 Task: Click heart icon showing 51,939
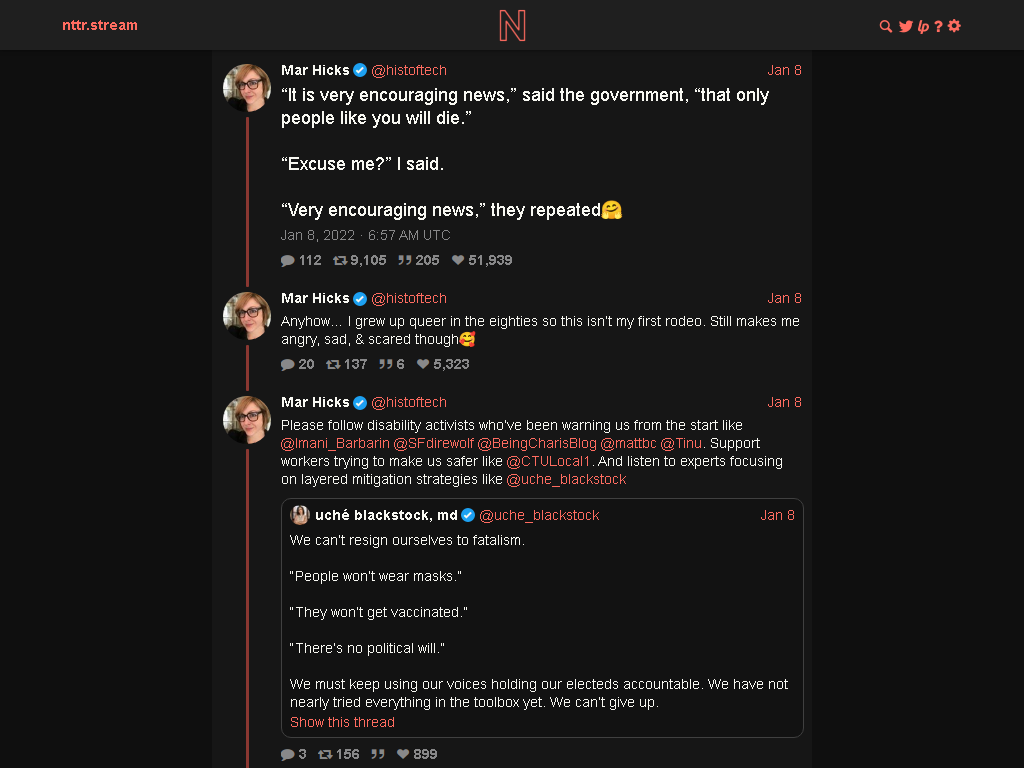(x=458, y=261)
